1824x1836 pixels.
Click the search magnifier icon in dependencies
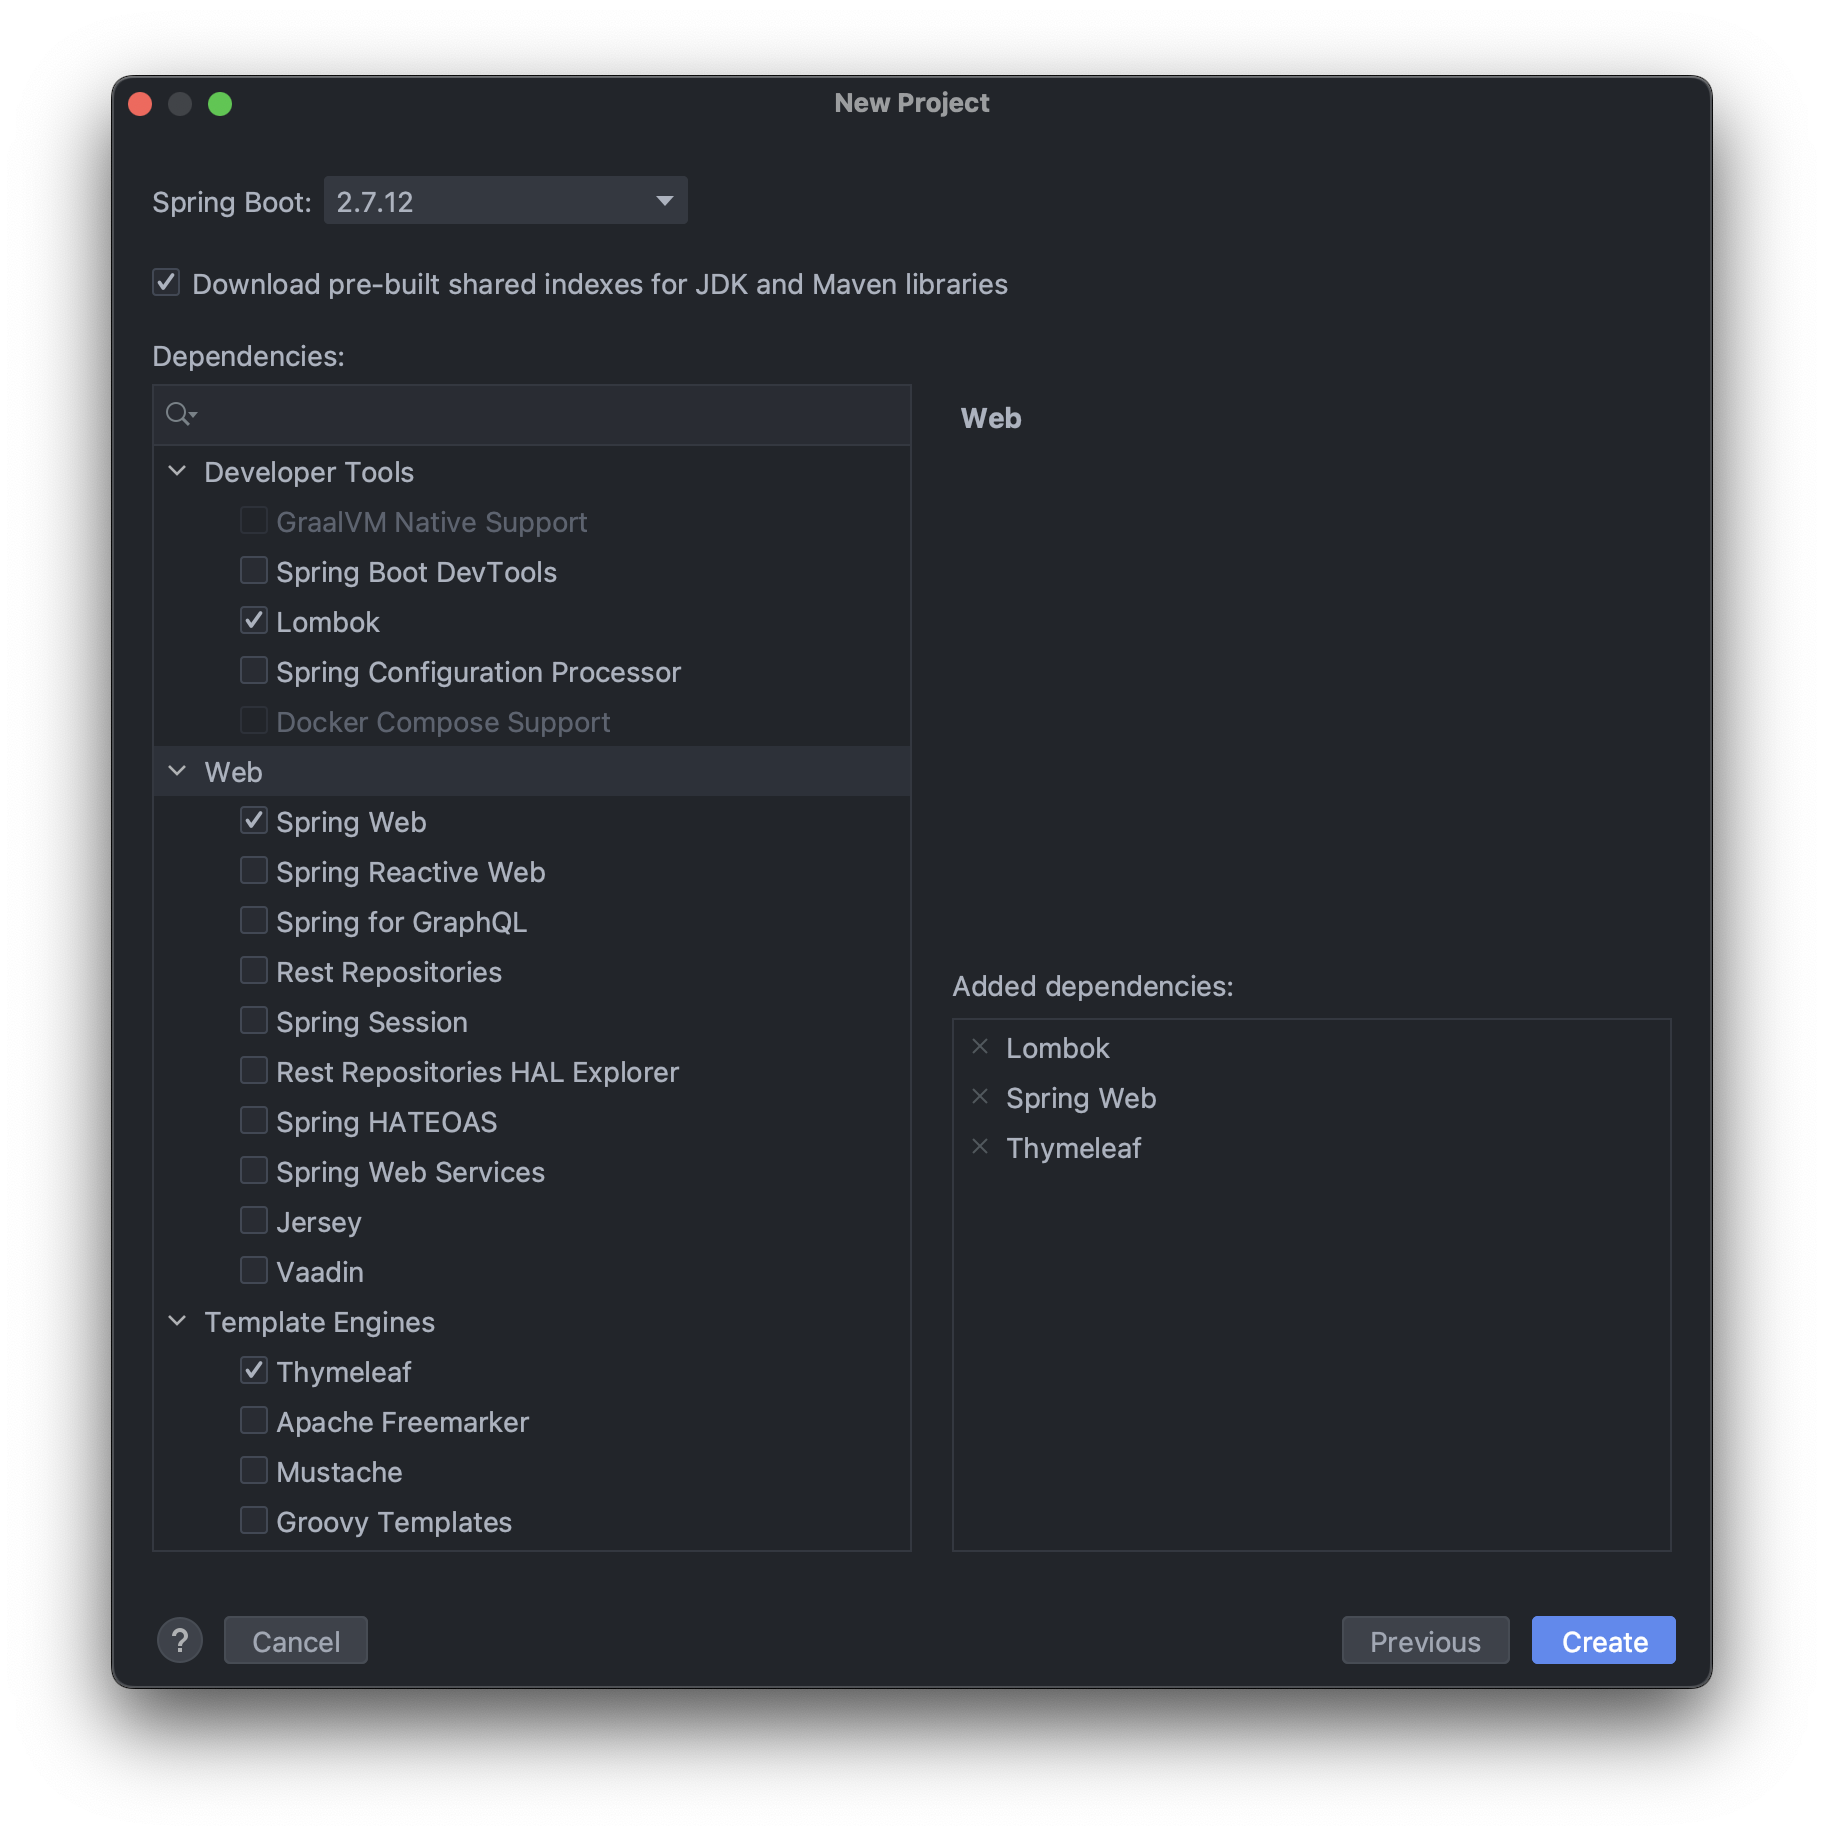tap(181, 414)
